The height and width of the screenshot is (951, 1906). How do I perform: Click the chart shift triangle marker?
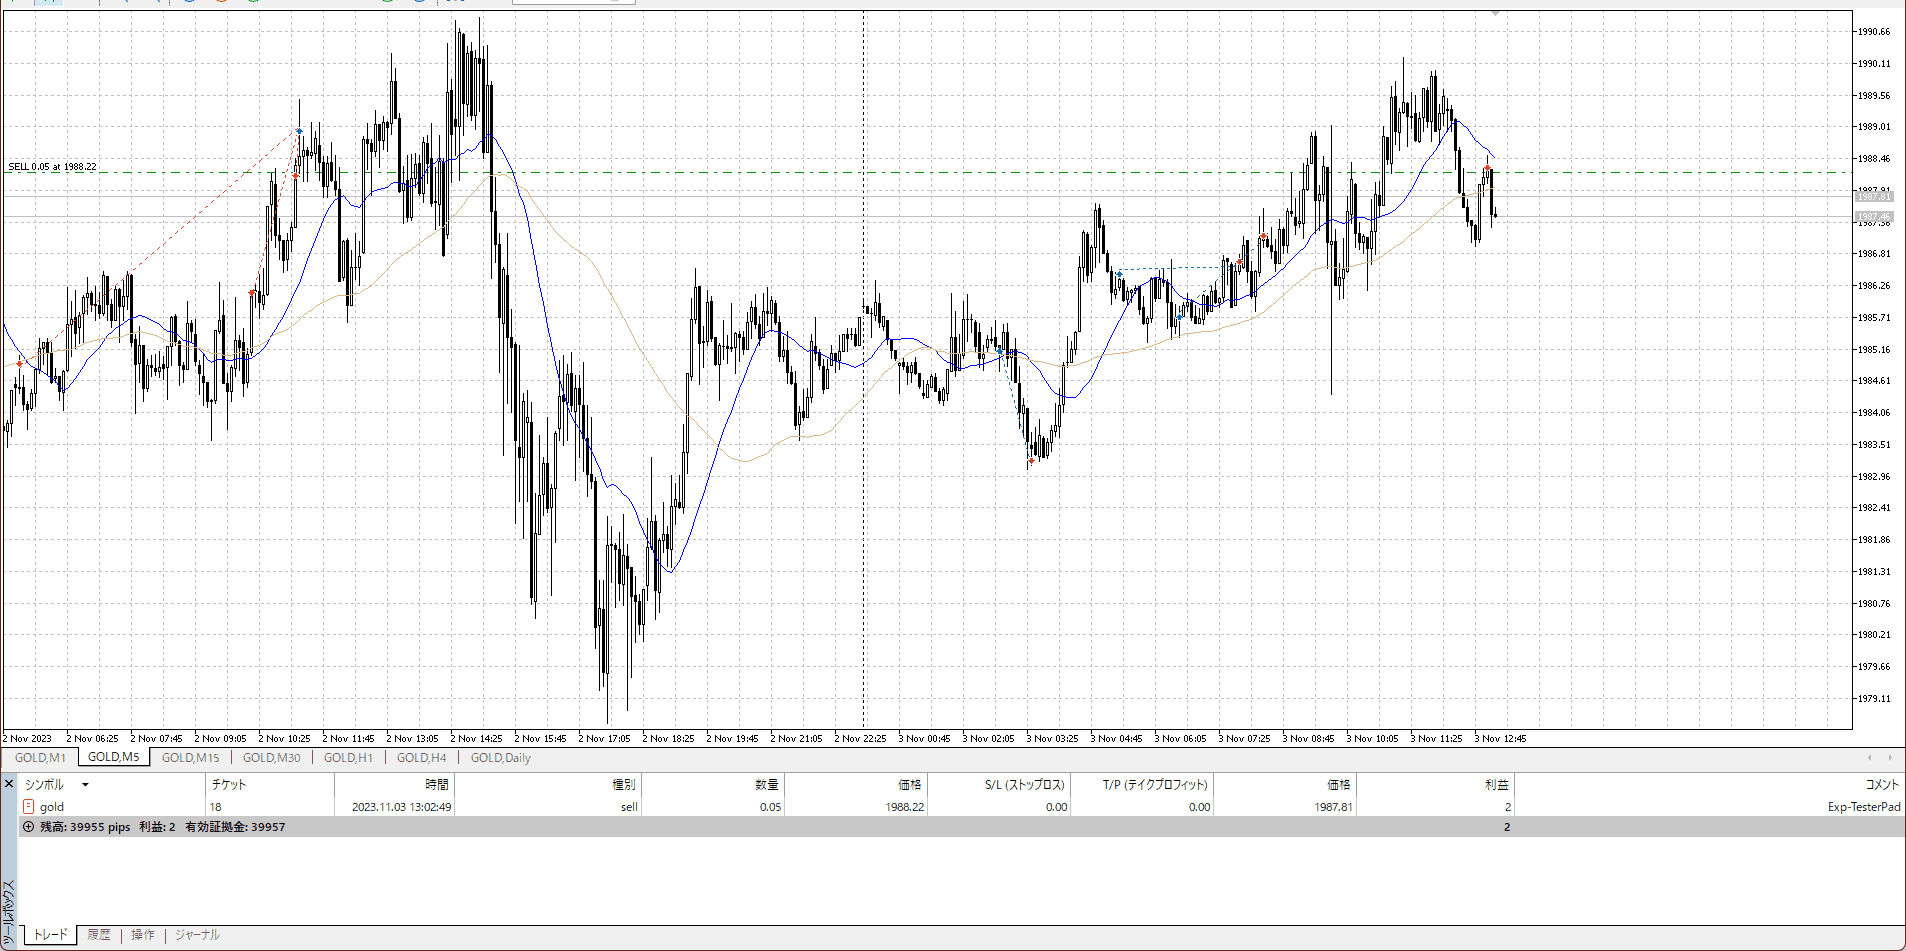pos(1495,14)
